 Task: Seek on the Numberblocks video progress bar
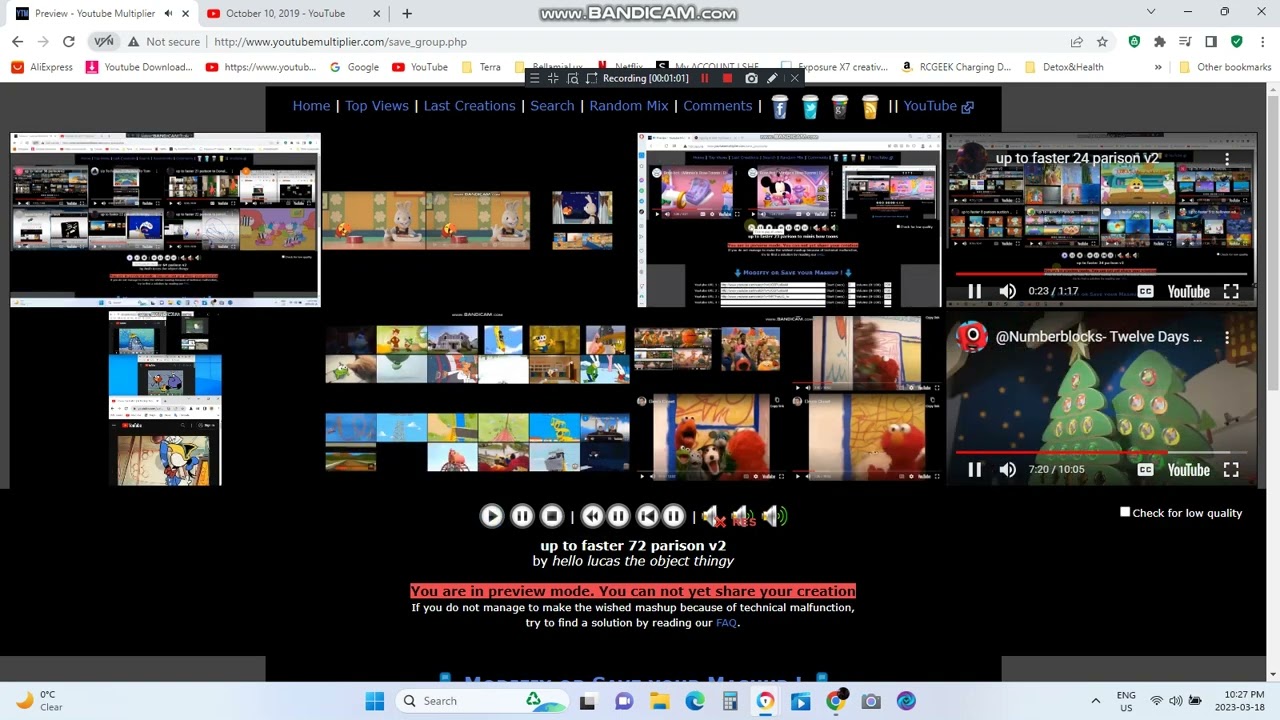pyautogui.click(x=1101, y=451)
